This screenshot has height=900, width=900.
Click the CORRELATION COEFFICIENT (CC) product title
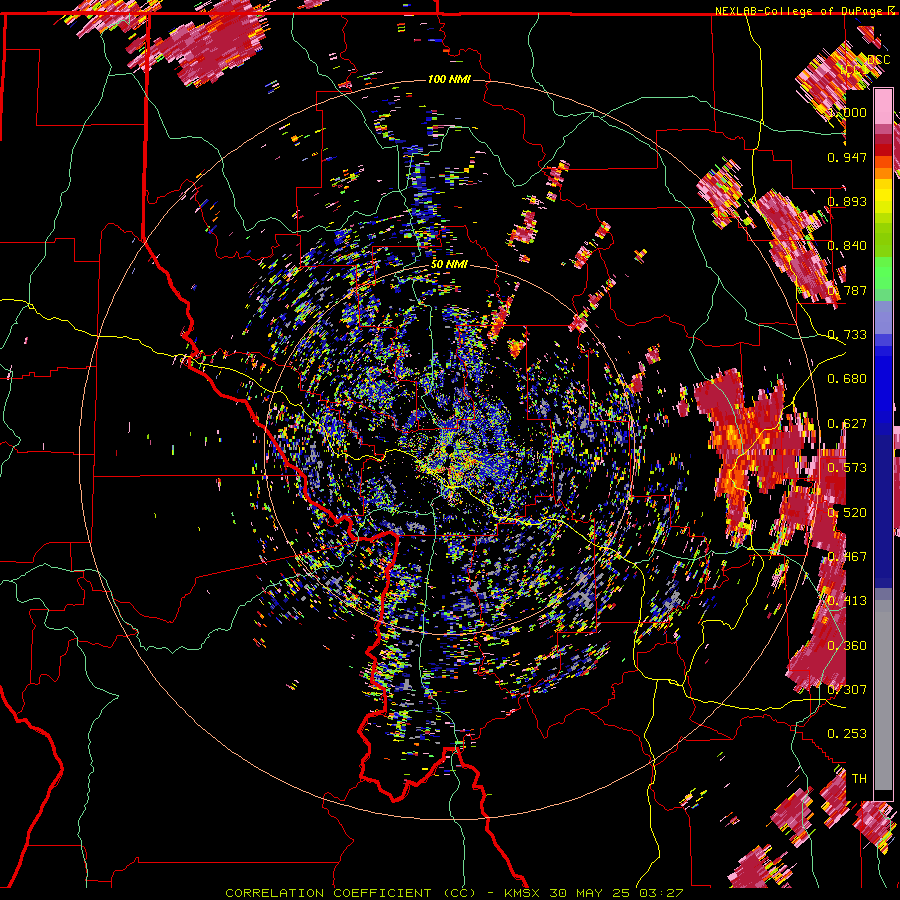pyautogui.click(x=350, y=893)
